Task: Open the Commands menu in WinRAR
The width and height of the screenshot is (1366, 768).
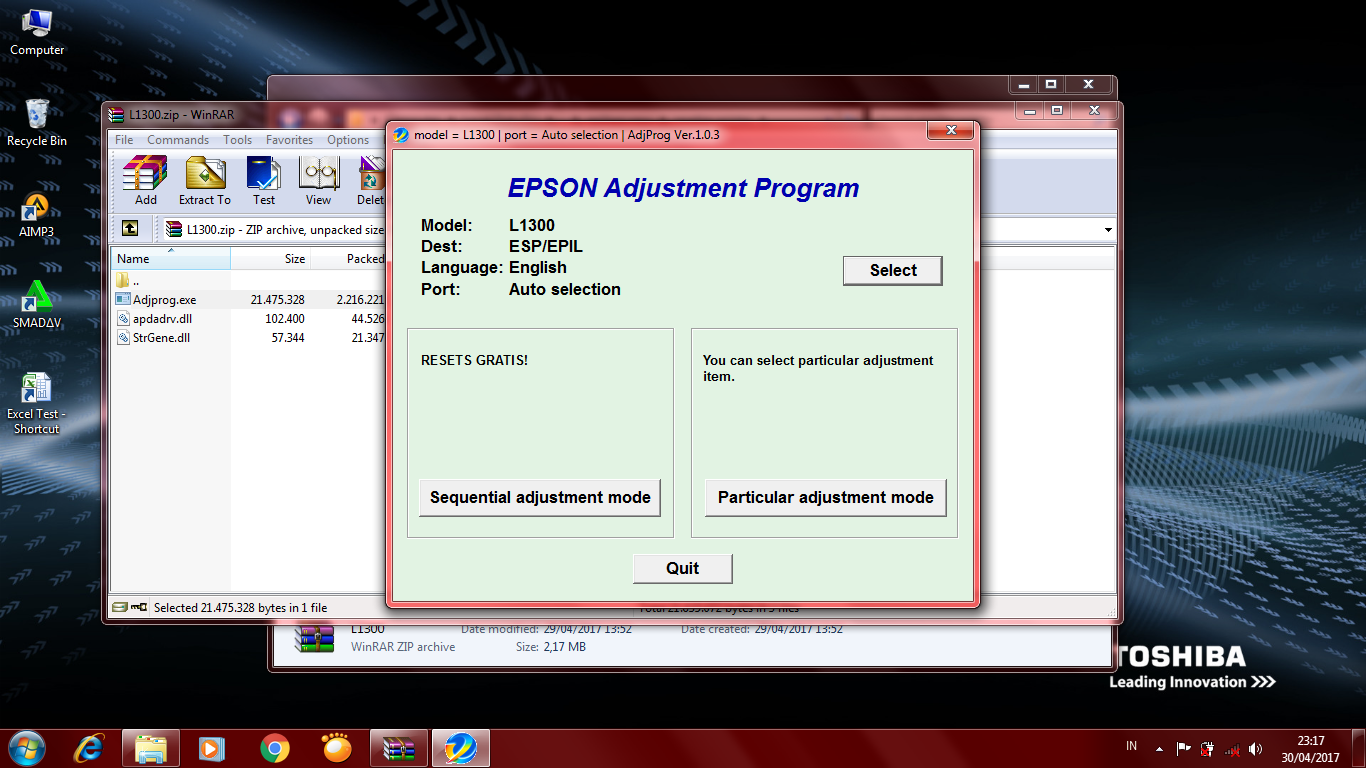Action: (x=178, y=140)
